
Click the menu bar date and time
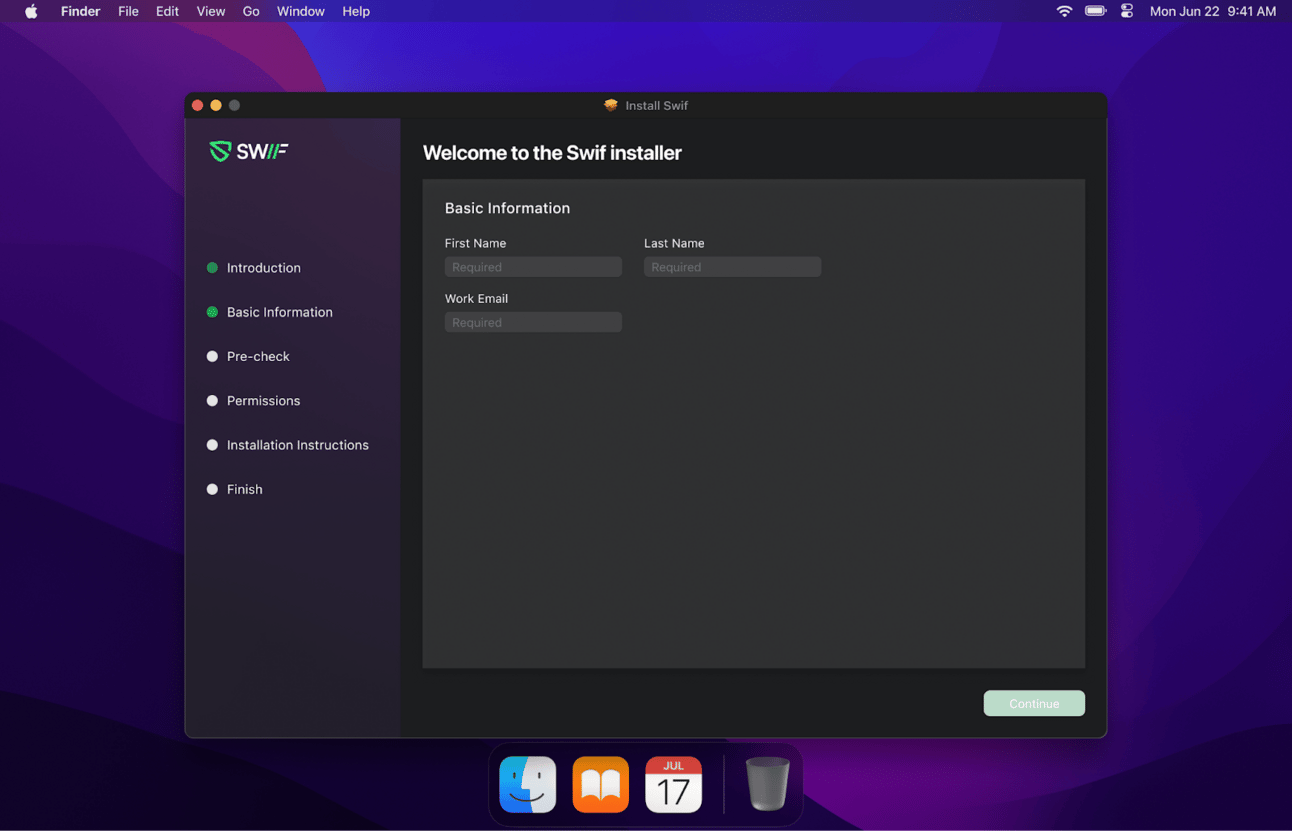[x=1213, y=11]
